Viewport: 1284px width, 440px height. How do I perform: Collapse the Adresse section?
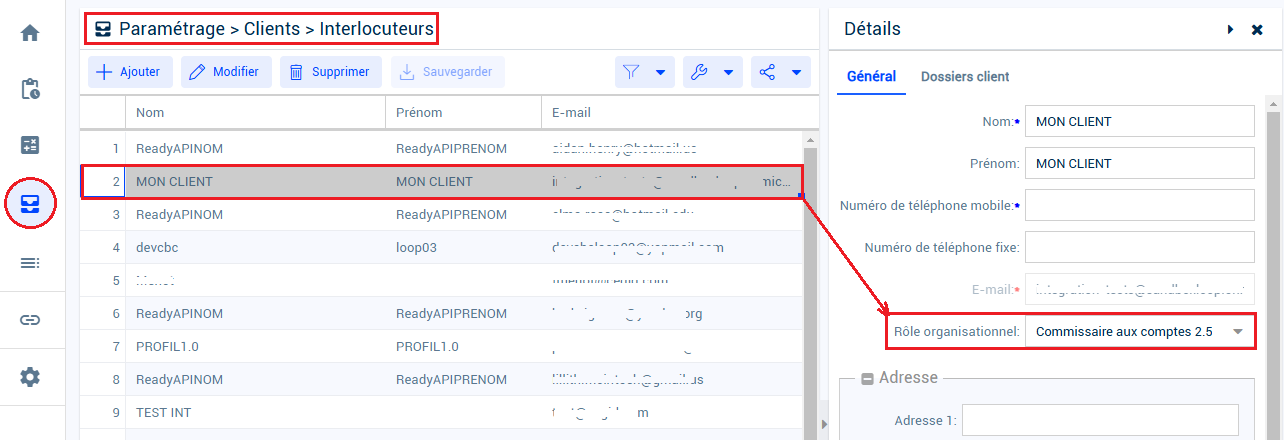867,379
